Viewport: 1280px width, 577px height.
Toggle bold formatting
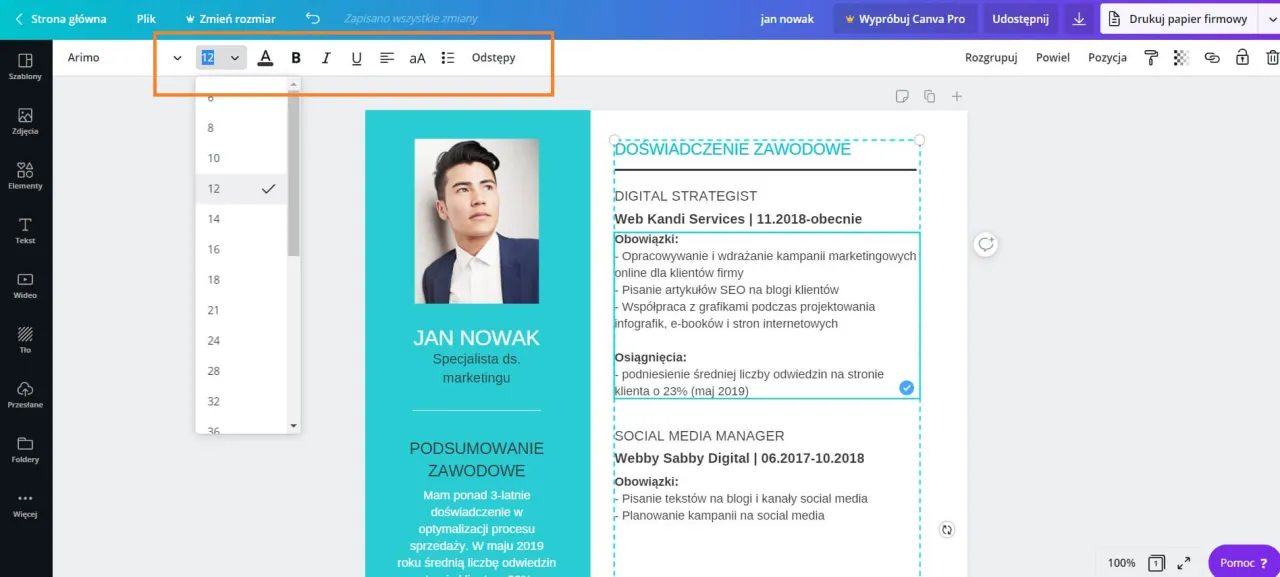click(x=295, y=58)
